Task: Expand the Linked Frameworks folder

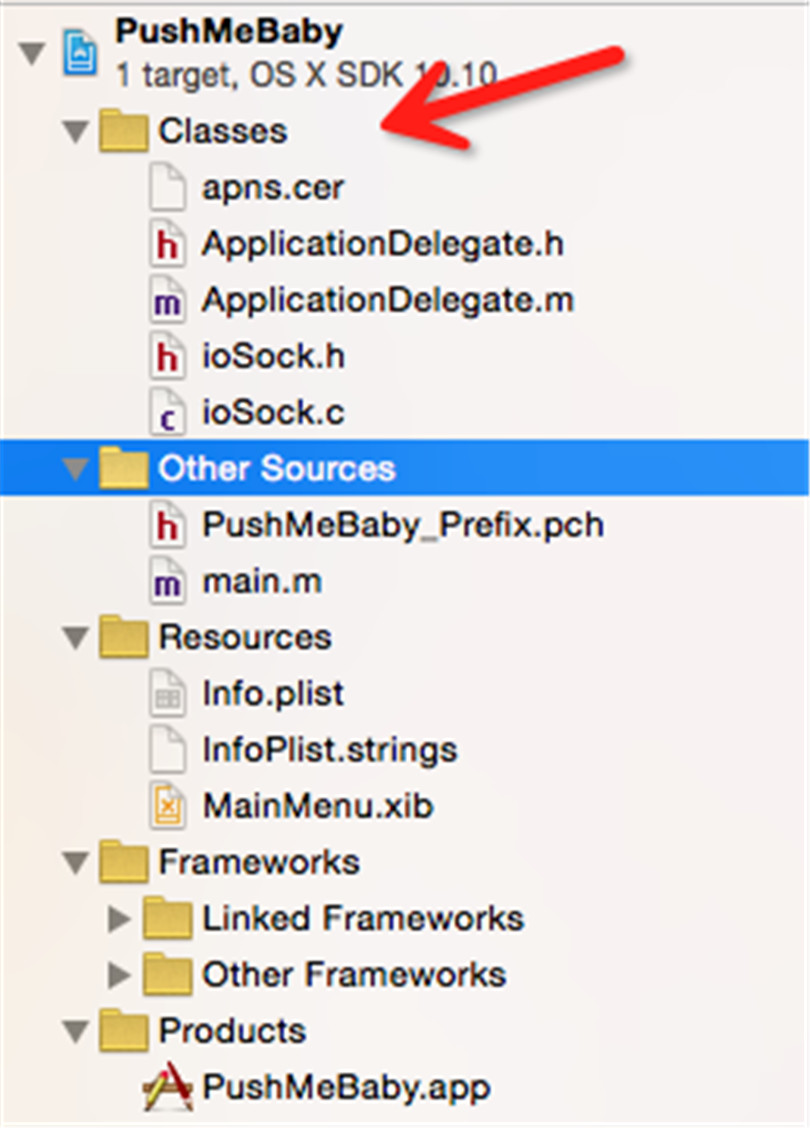Action: [119, 919]
